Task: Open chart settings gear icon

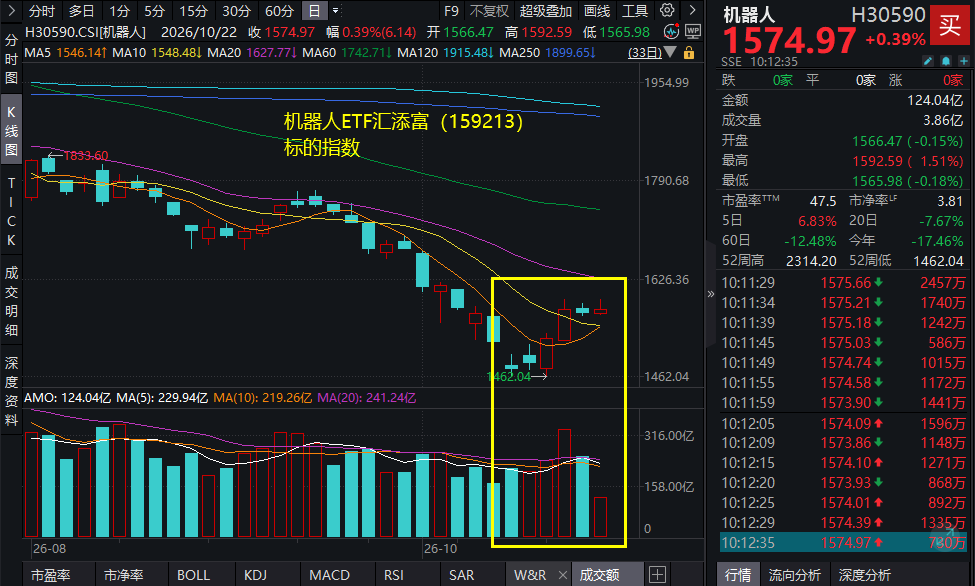Action: [x=667, y=10]
